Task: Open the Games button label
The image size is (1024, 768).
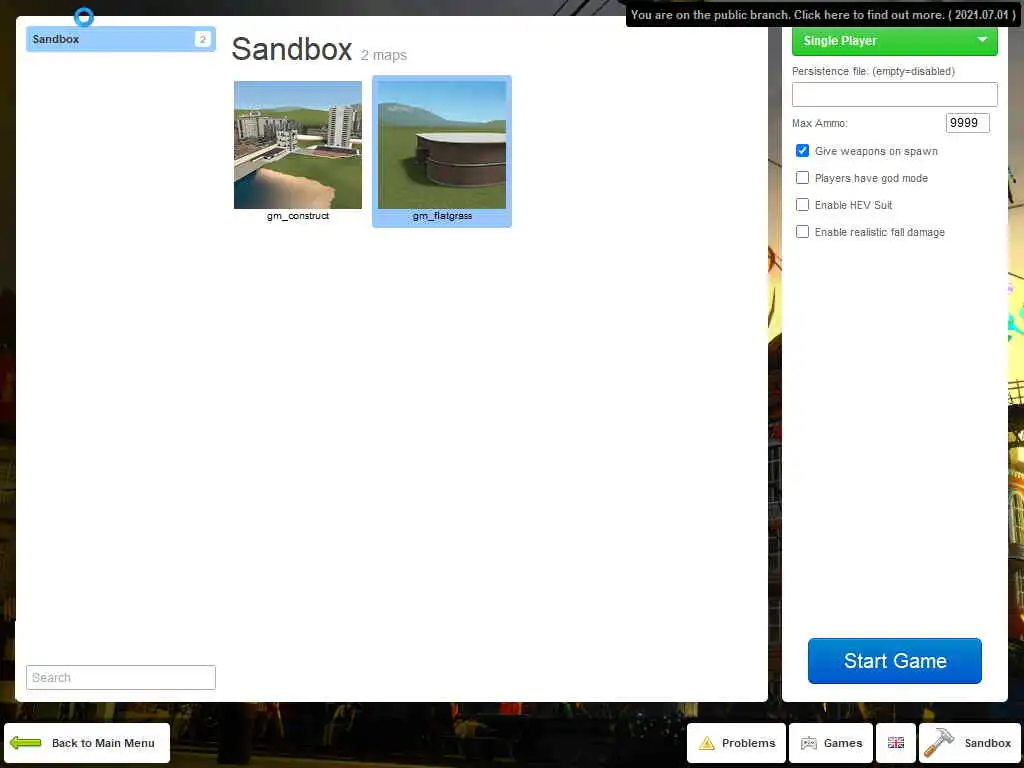Action: [x=843, y=743]
